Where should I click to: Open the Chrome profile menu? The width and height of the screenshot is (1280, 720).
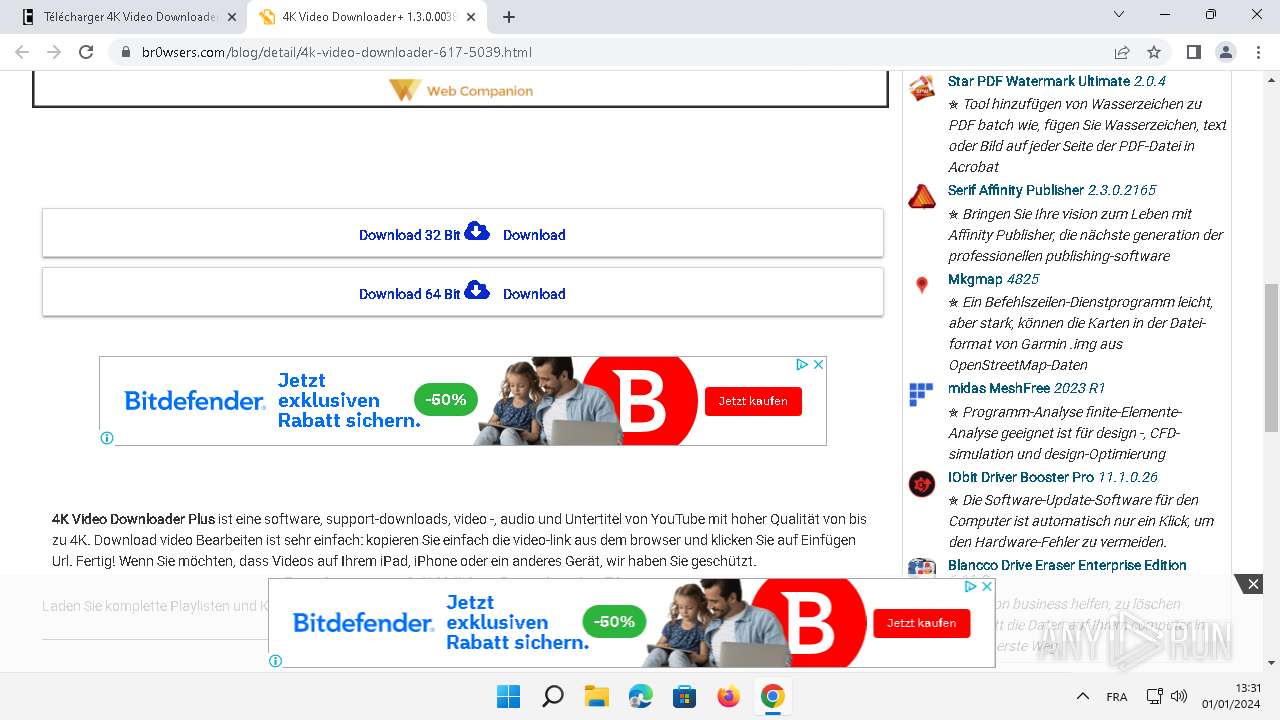pyautogui.click(x=1225, y=52)
